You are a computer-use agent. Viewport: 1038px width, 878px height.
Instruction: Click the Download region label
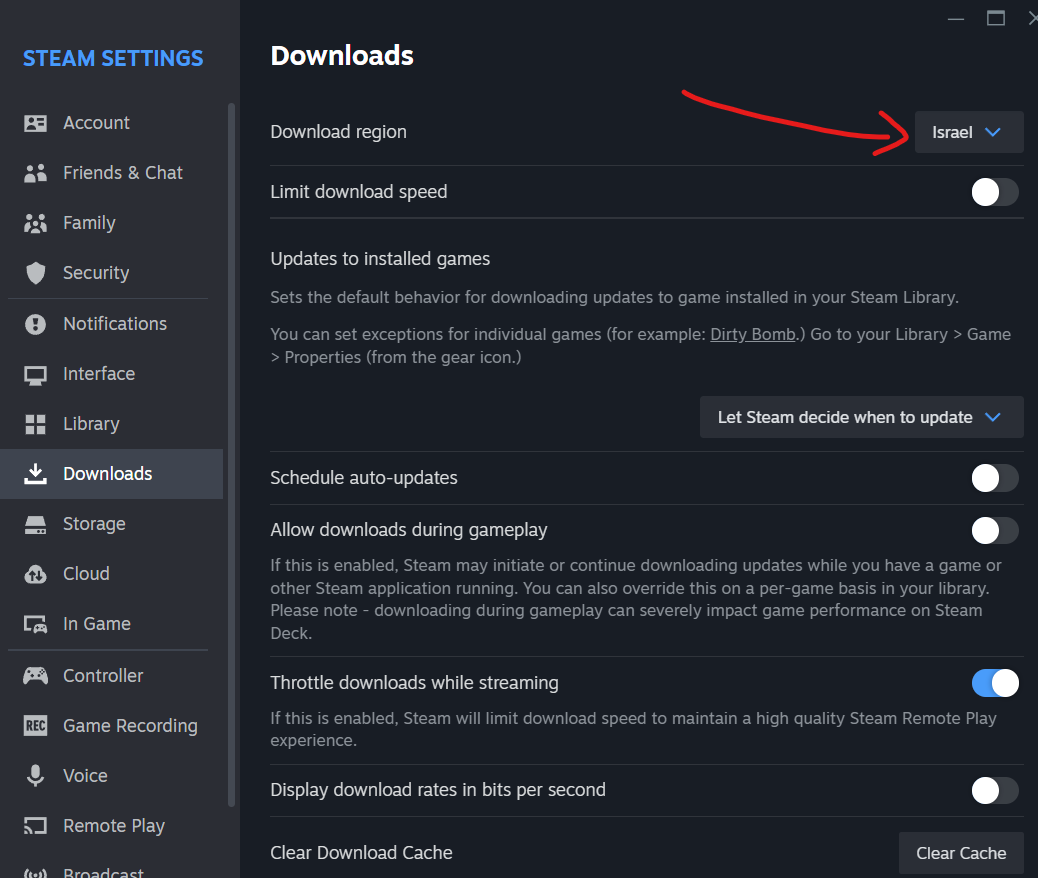point(338,132)
